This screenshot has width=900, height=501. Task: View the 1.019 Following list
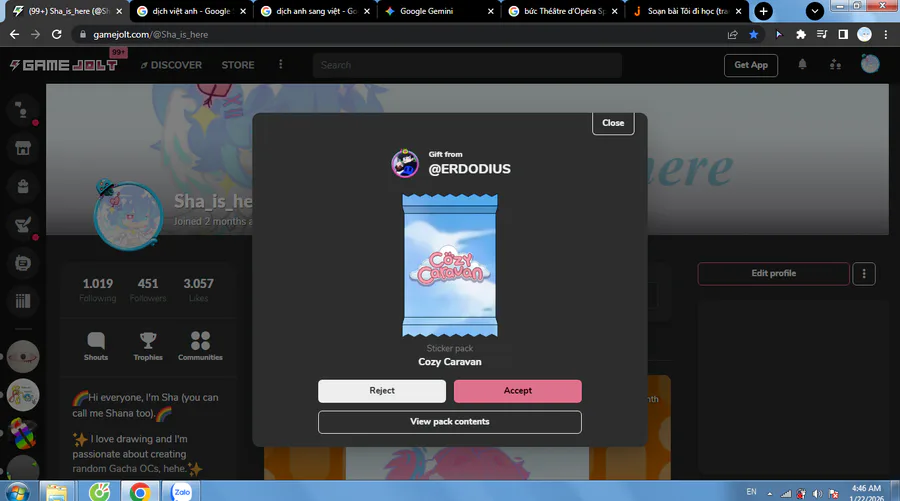click(98, 290)
